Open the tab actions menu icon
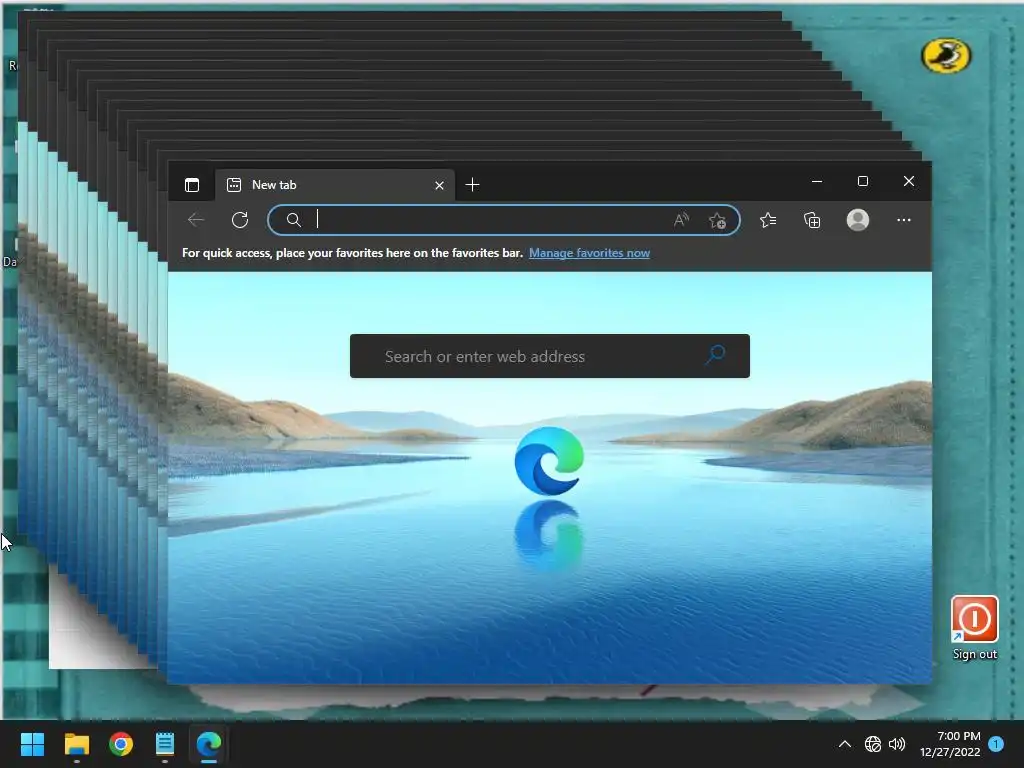 pos(192,185)
